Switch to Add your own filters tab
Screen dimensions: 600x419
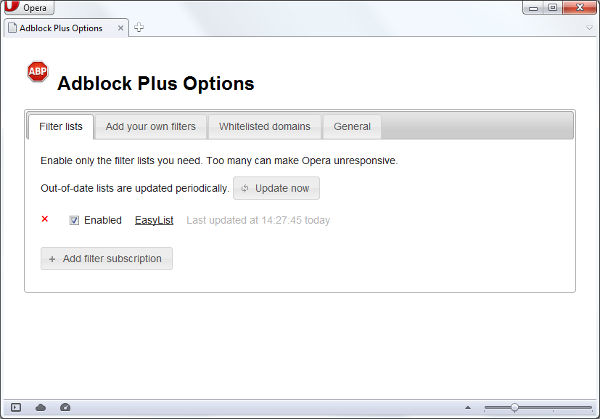click(152, 126)
